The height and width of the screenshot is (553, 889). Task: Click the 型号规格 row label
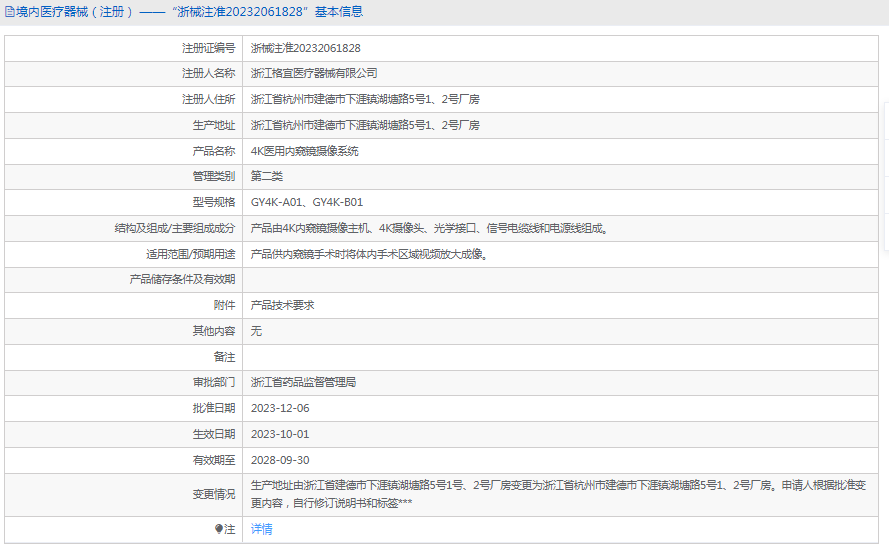pyautogui.click(x=214, y=202)
